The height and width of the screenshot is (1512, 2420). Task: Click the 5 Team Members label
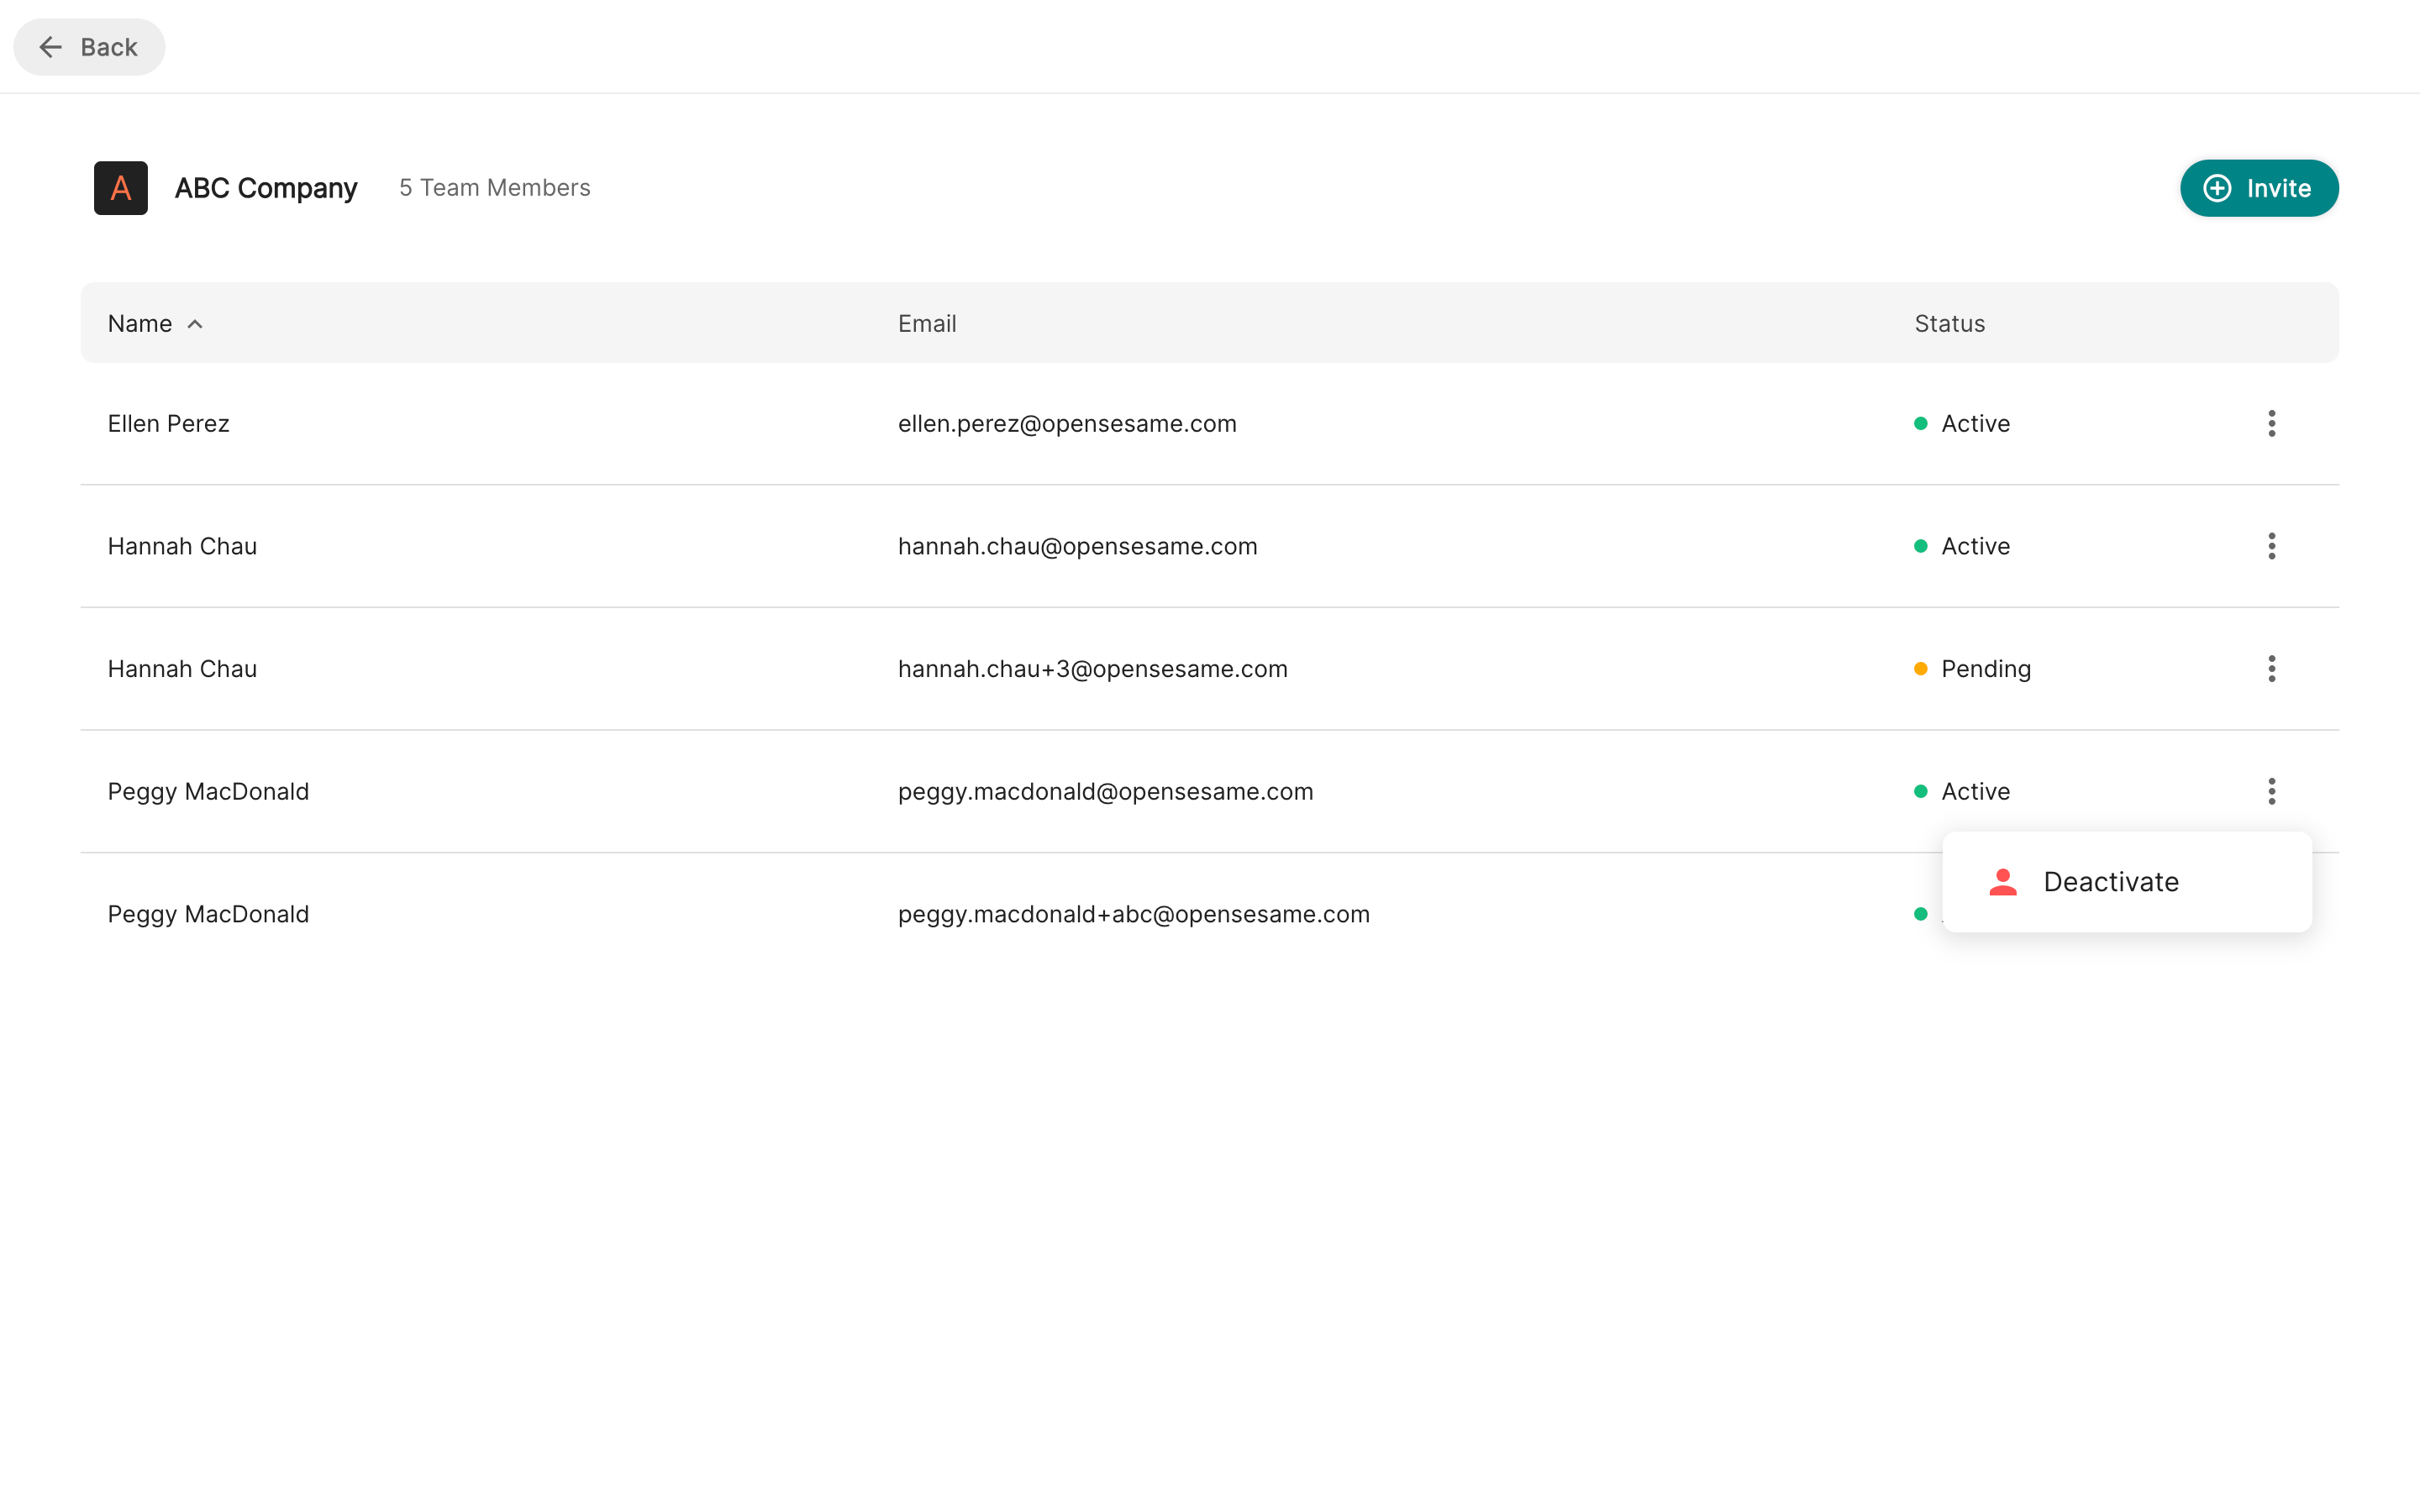pyautogui.click(x=495, y=188)
